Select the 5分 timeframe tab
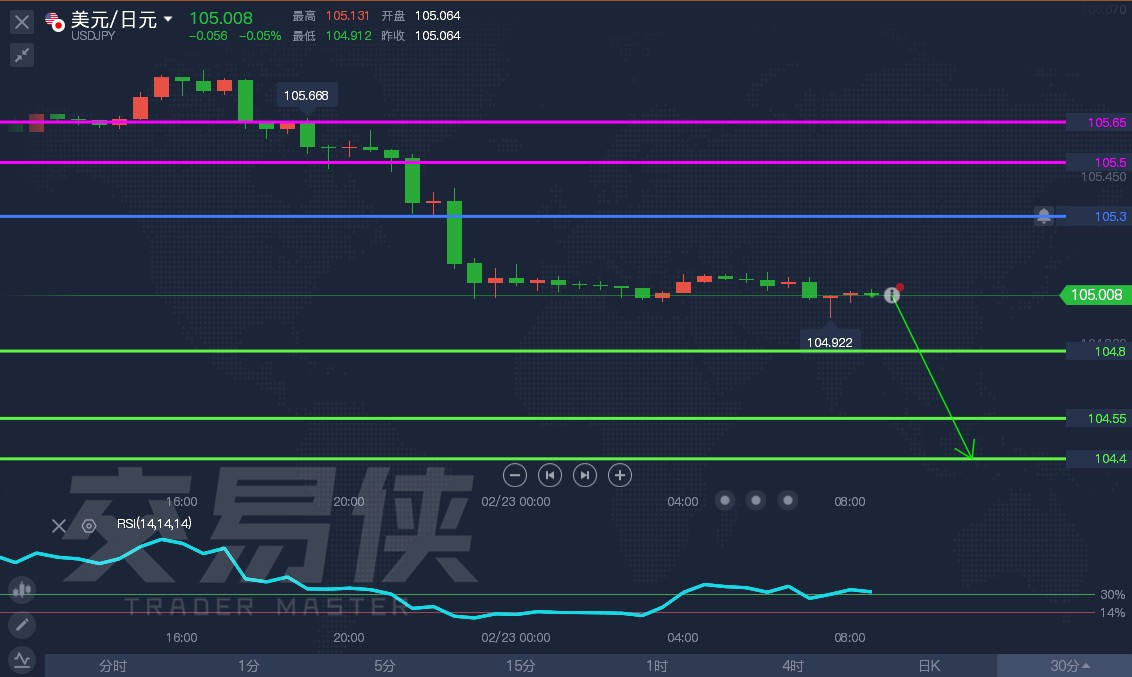Image resolution: width=1132 pixels, height=677 pixels. pyautogui.click(x=385, y=665)
